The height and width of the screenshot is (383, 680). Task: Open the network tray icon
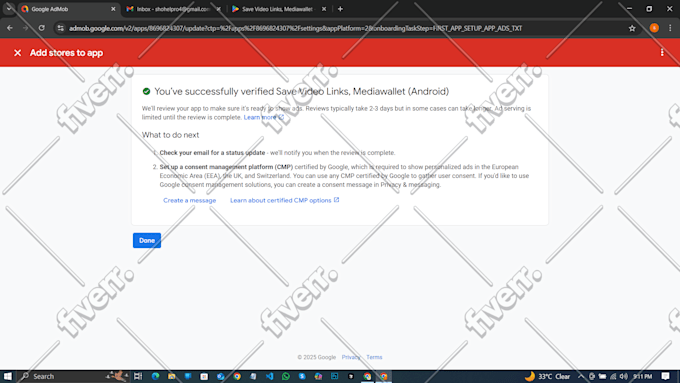[x=613, y=376]
